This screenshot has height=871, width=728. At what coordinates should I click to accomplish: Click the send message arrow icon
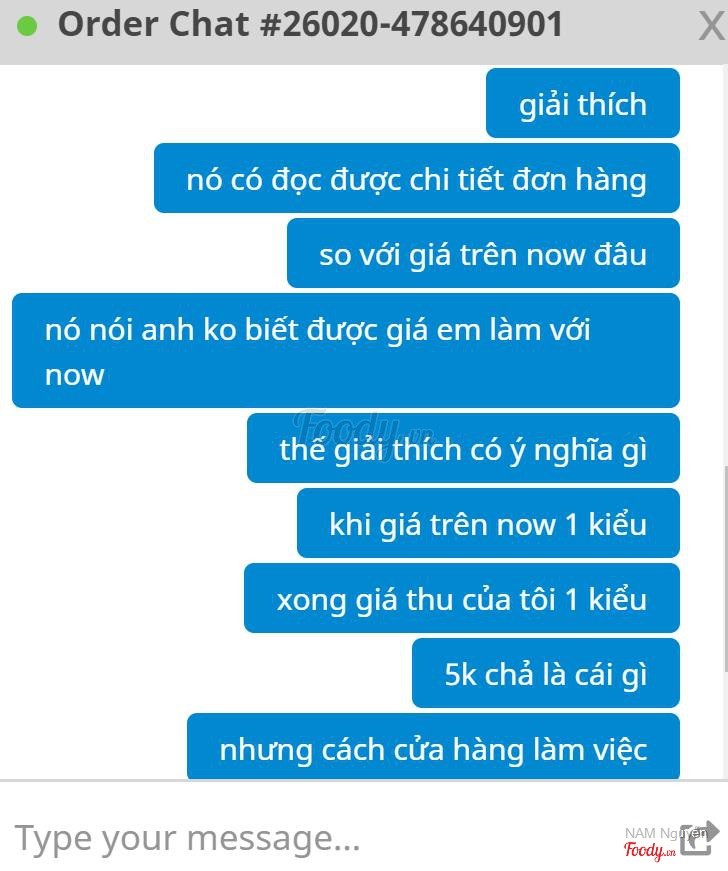699,837
